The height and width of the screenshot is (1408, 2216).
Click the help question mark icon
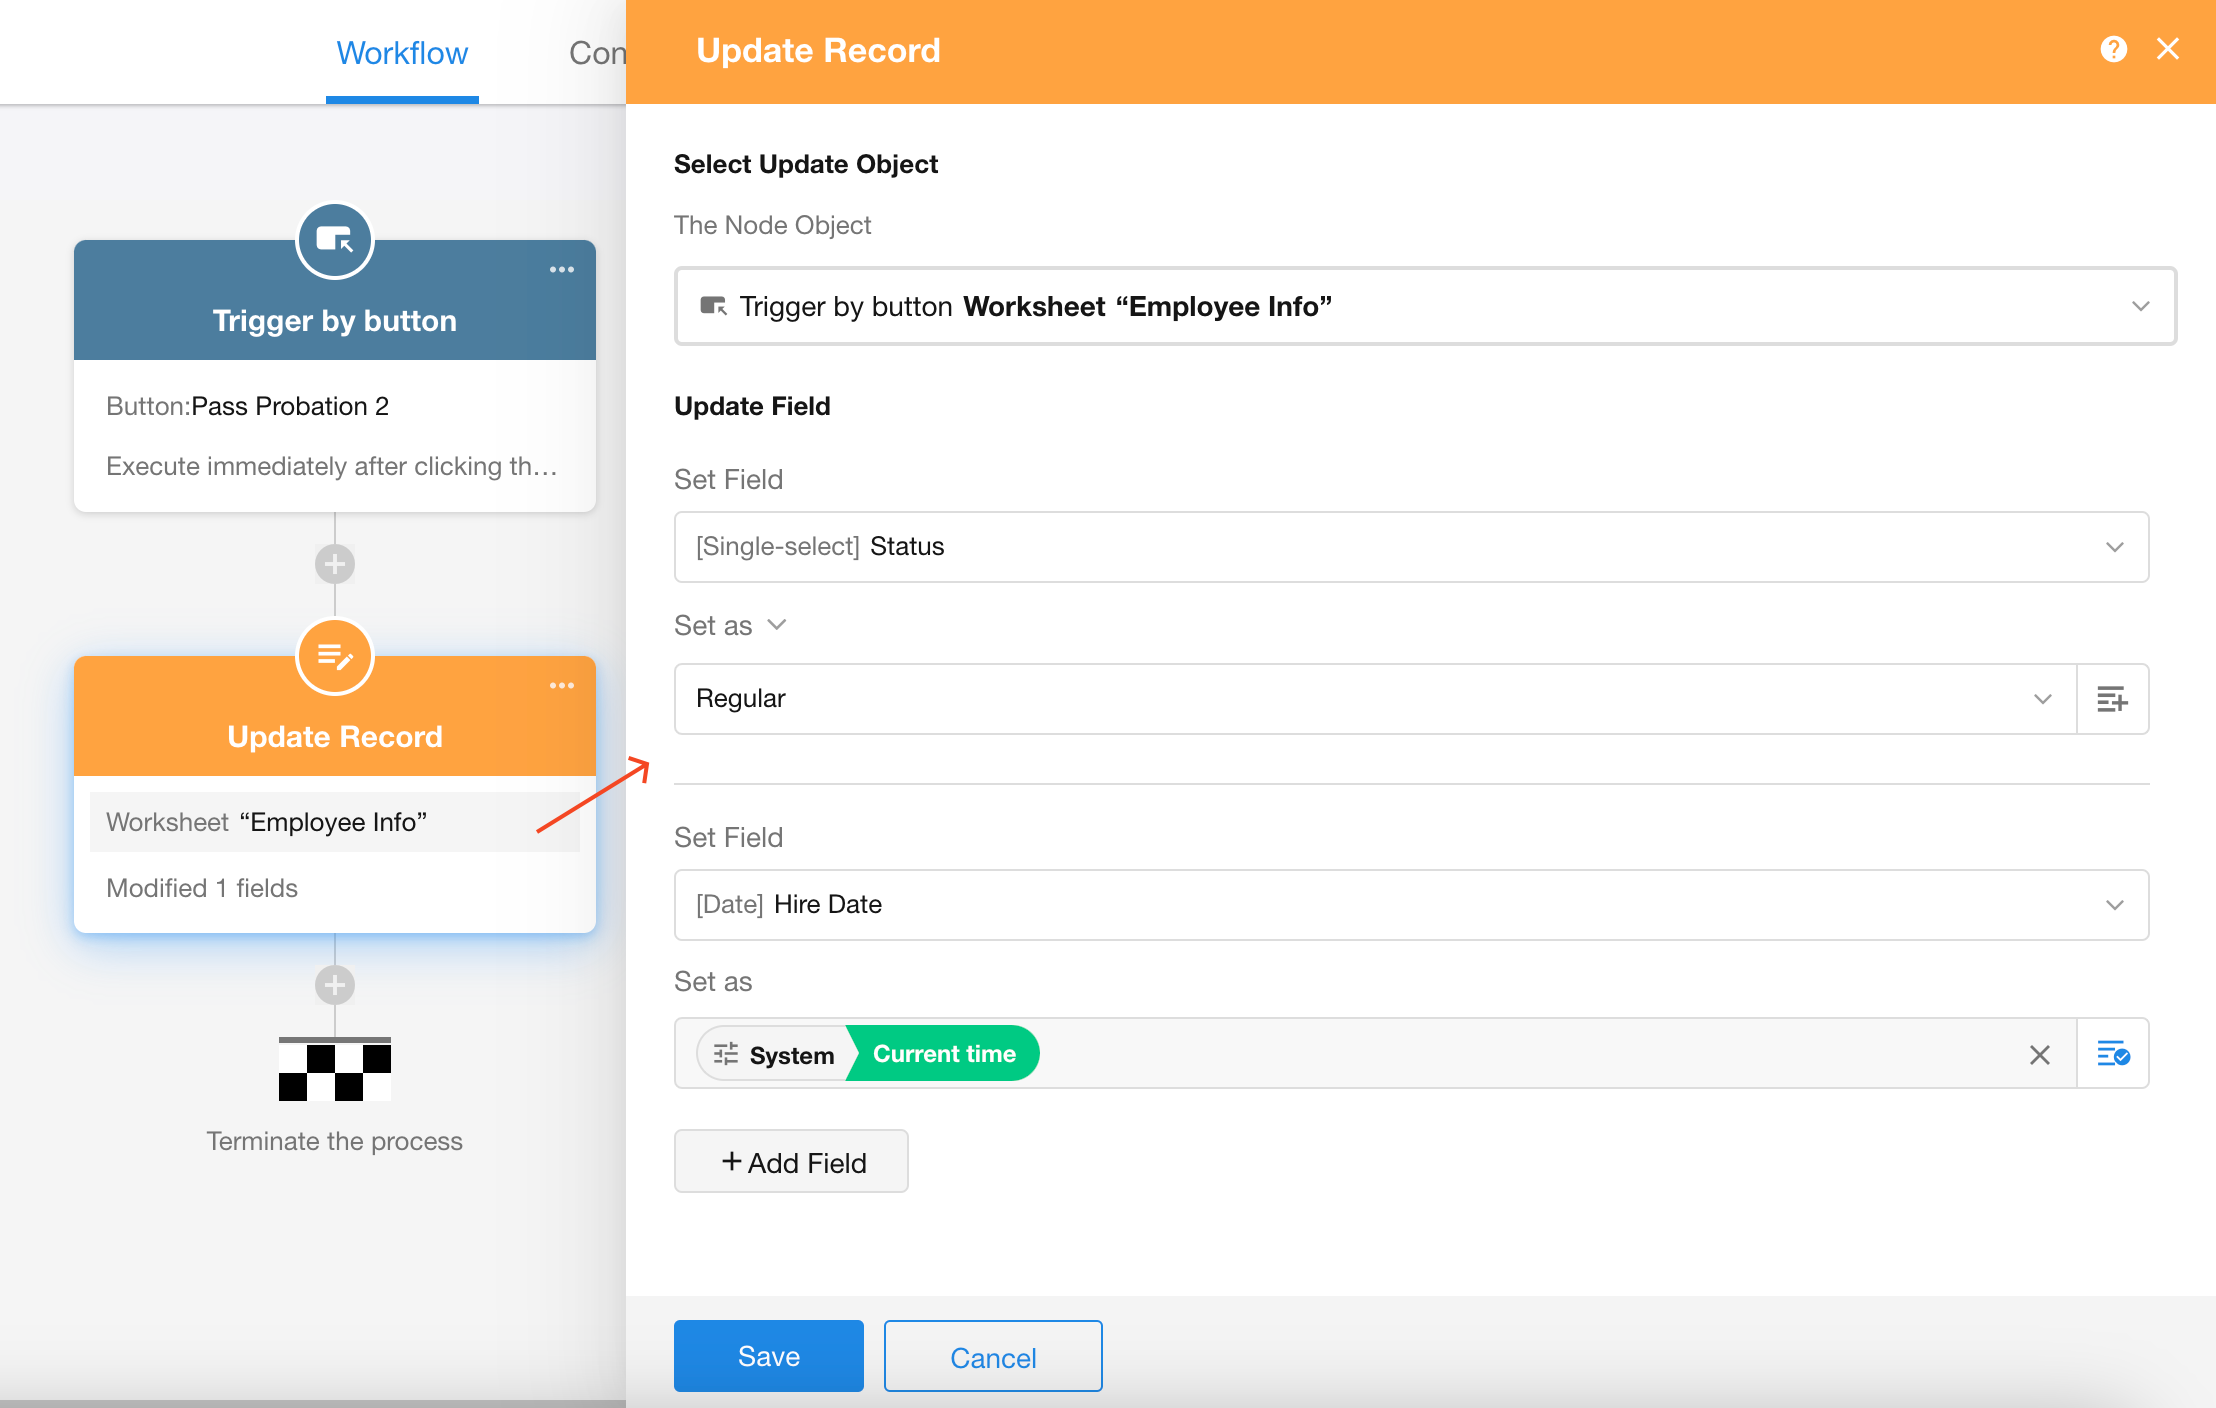[2113, 49]
